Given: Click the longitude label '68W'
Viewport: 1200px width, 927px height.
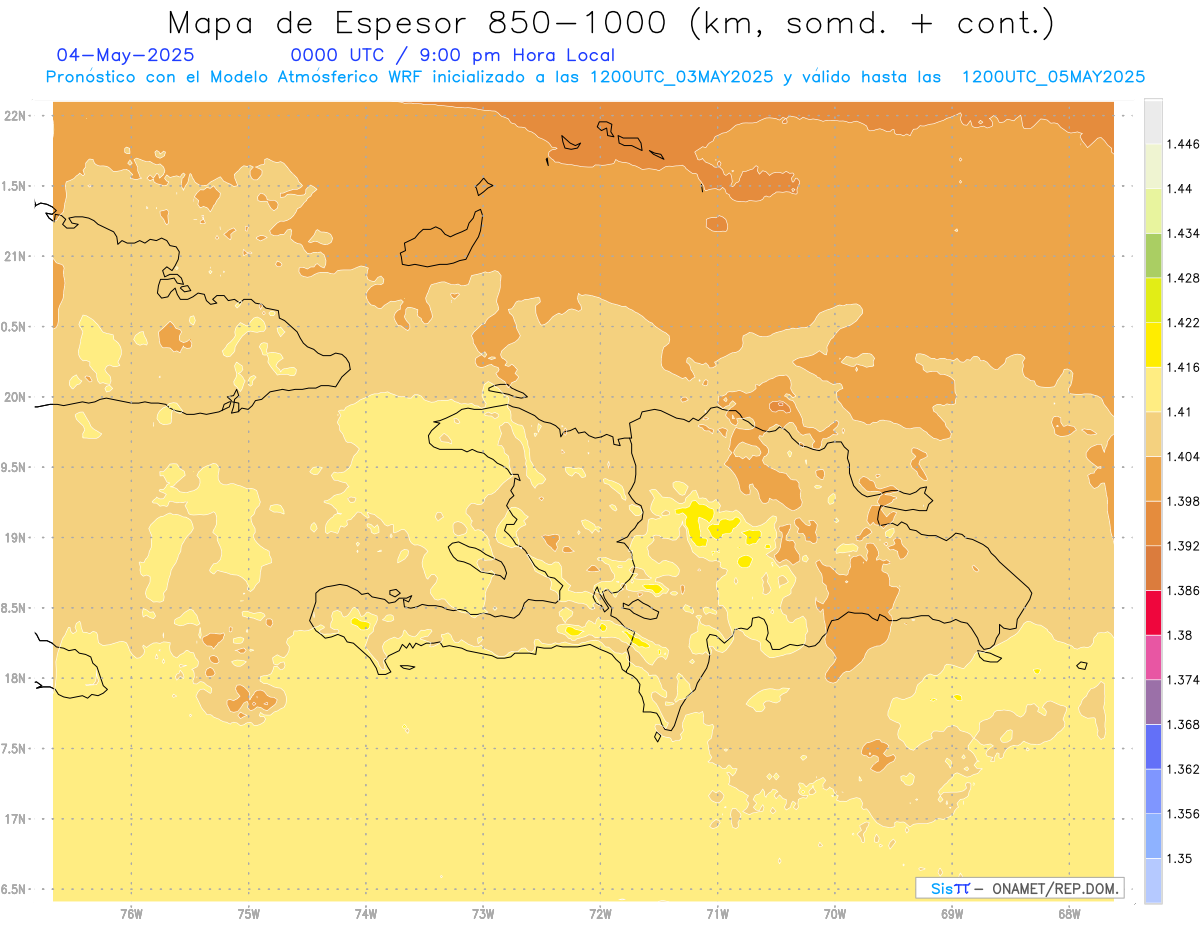Looking at the screenshot, I should [x=1069, y=913].
